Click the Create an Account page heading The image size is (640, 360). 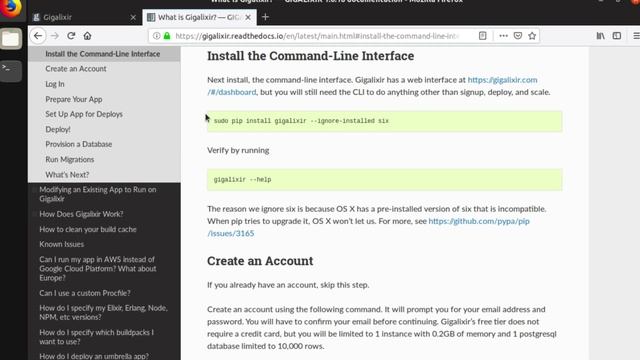[x=260, y=261]
